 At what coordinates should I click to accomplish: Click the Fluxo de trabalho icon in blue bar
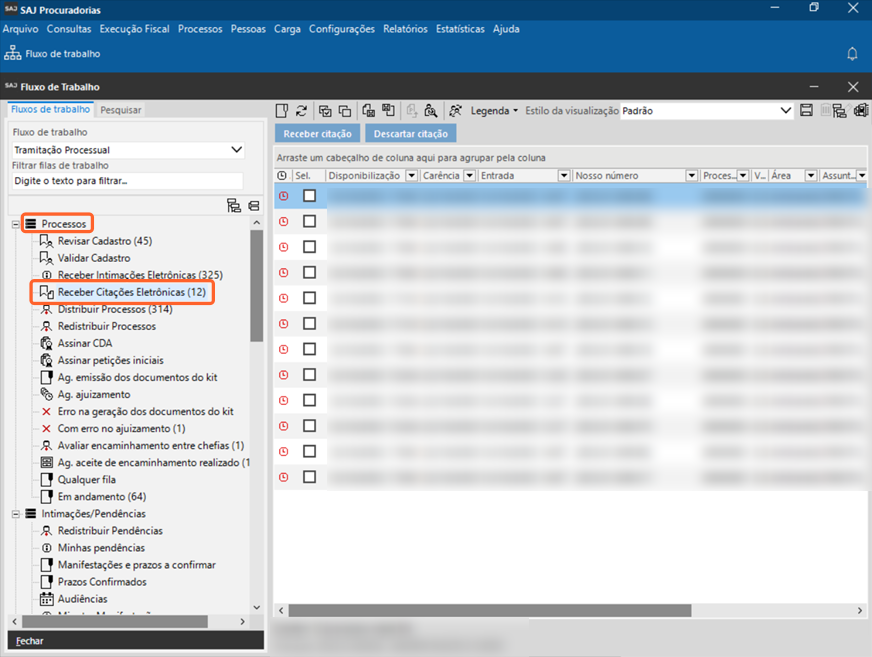[x=13, y=54]
